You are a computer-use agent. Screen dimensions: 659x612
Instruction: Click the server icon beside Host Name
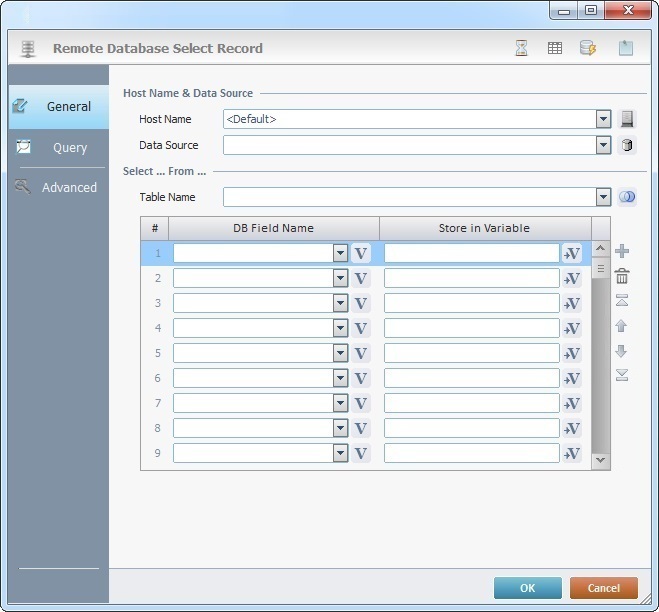[x=627, y=119]
